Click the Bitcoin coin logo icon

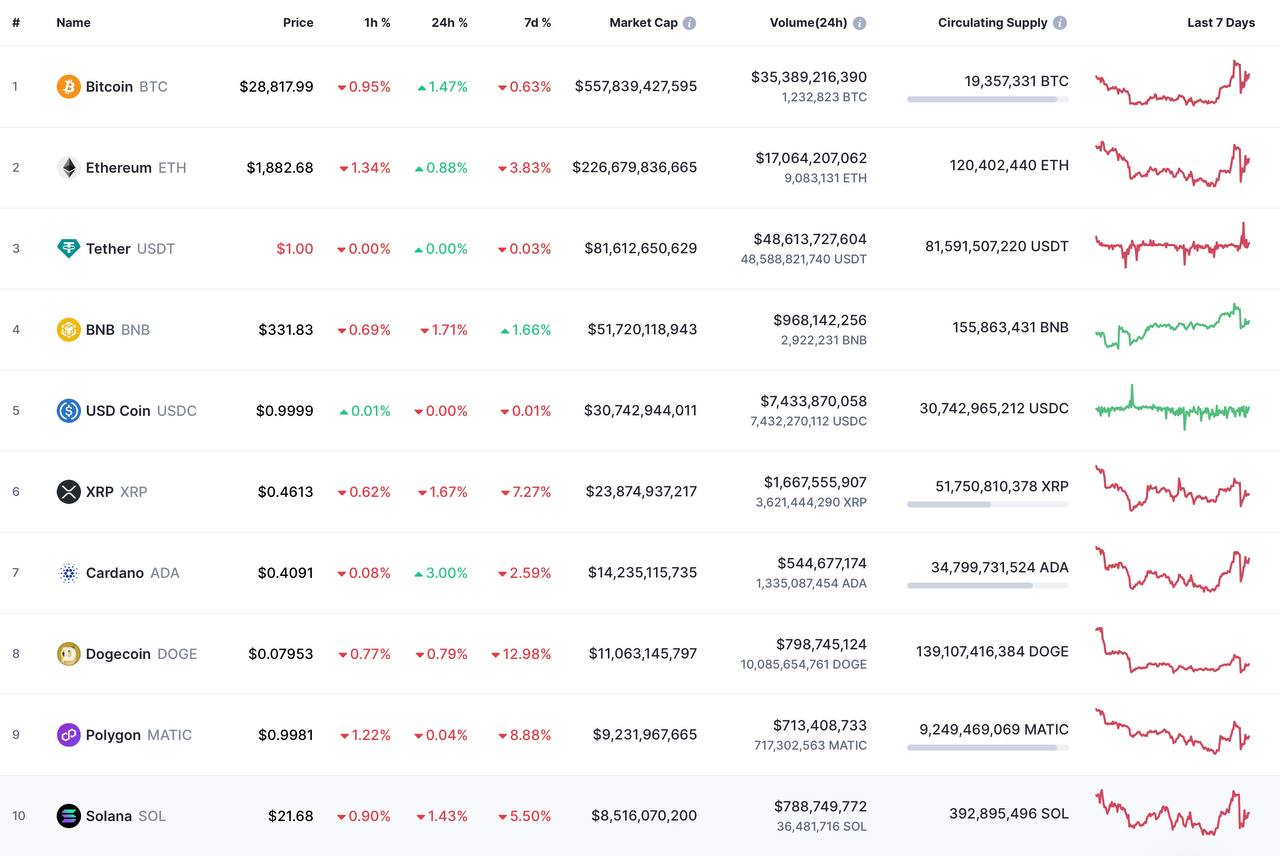pos(68,87)
